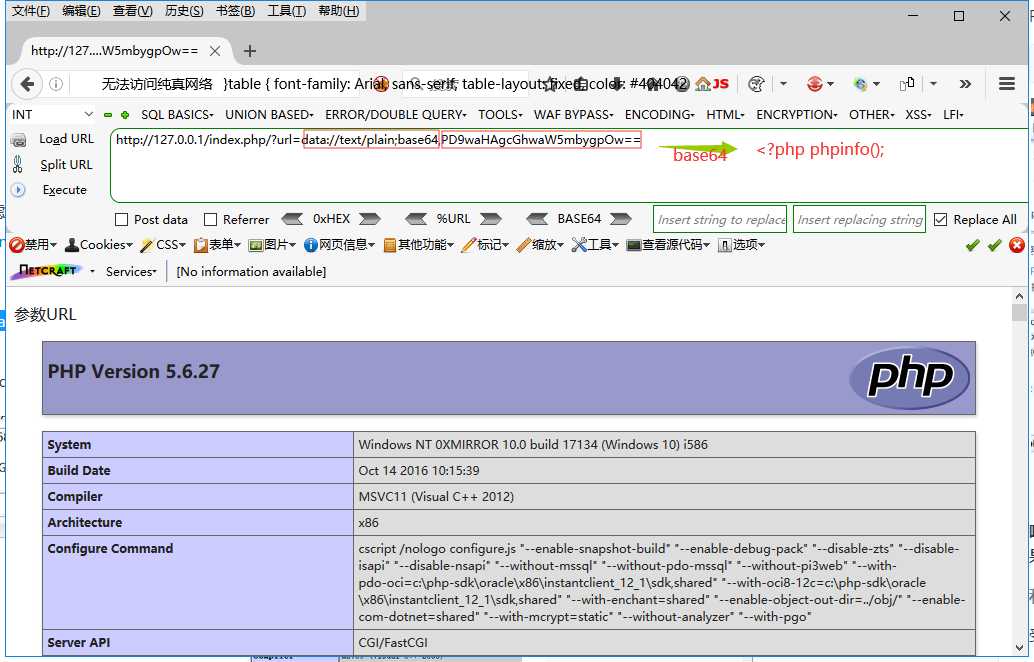Click the Split URL button
The image size is (1034, 662).
66,165
